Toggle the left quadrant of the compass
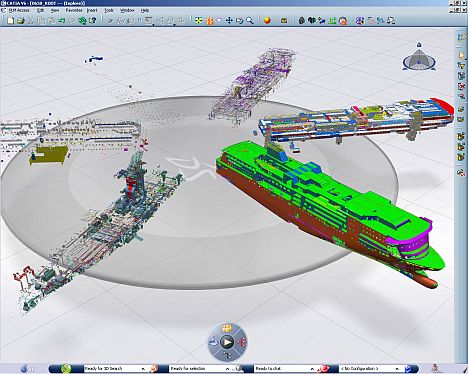 click(213, 342)
